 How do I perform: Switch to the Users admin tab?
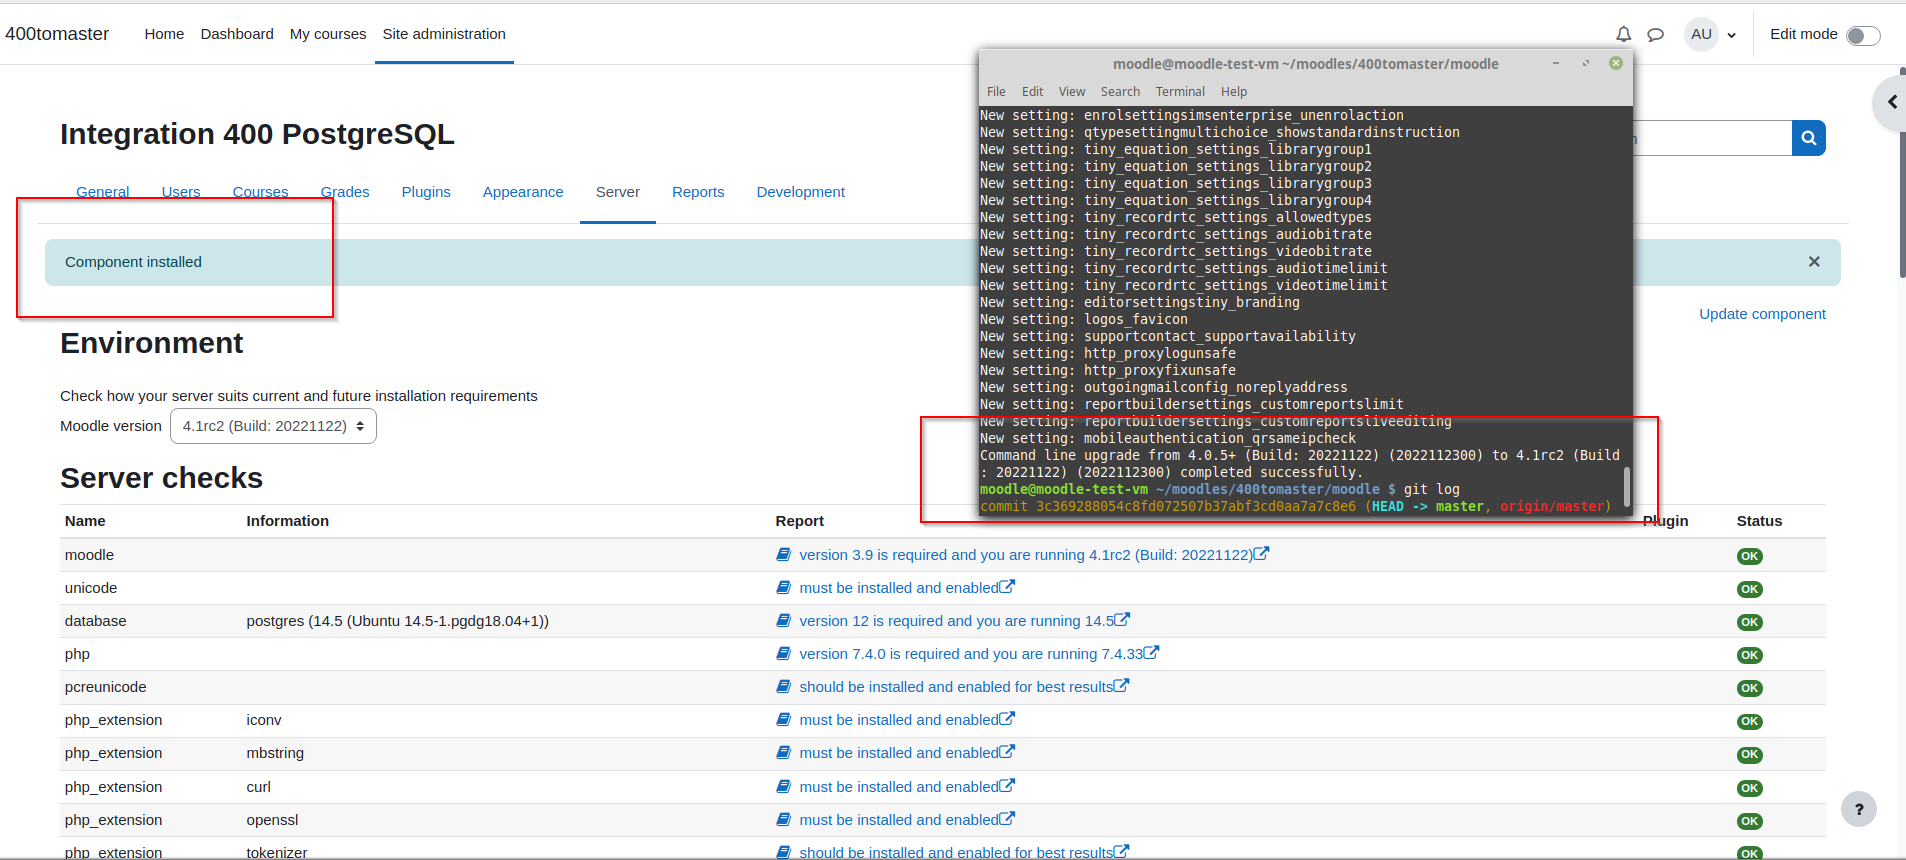click(x=181, y=192)
